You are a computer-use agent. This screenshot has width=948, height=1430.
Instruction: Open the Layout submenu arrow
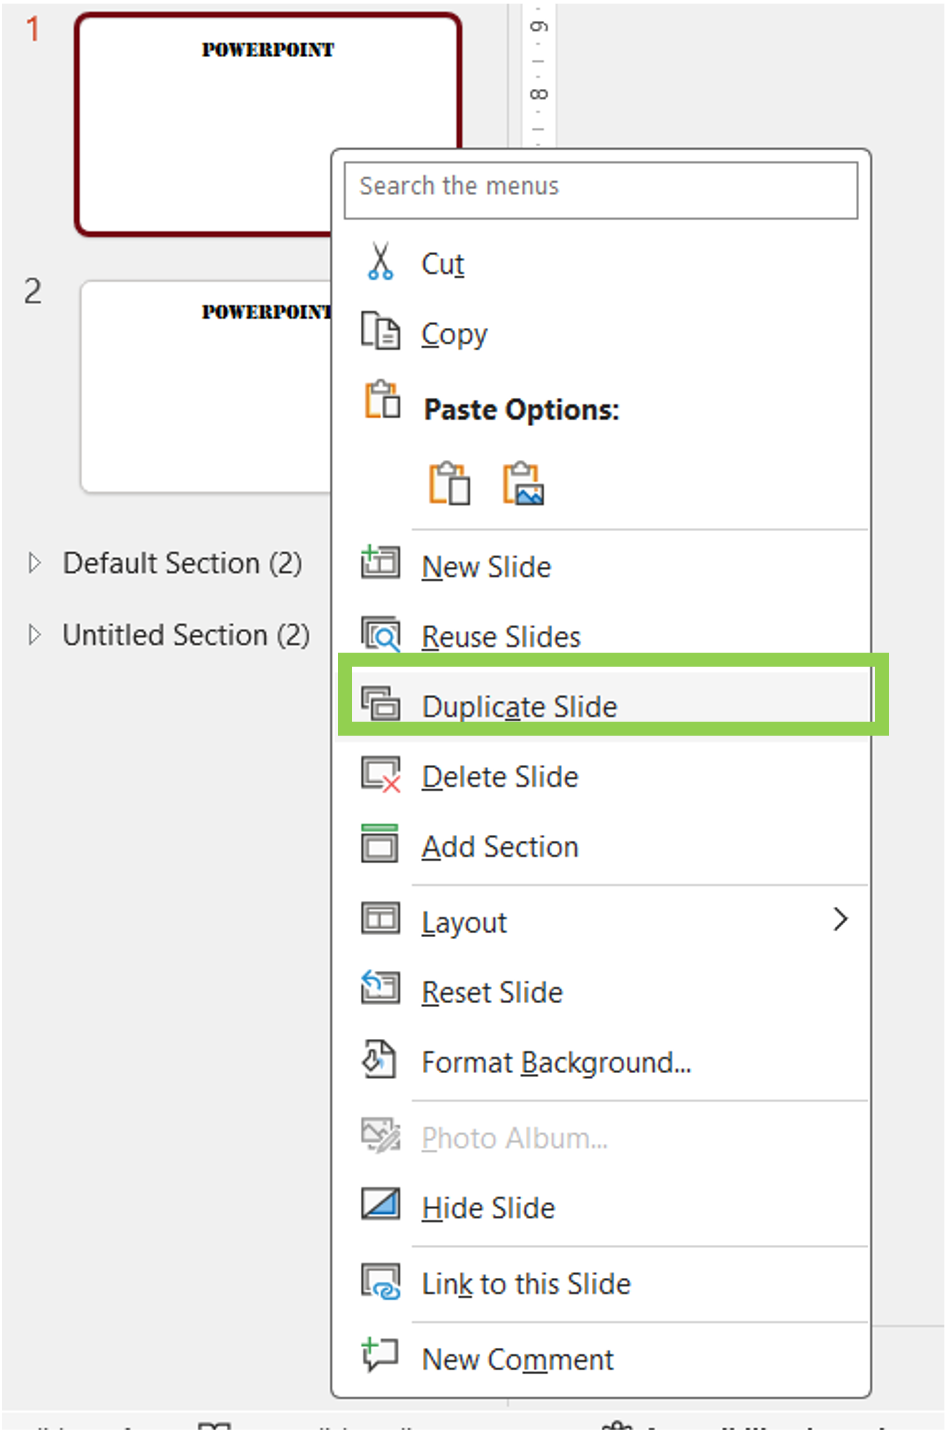[840, 920]
